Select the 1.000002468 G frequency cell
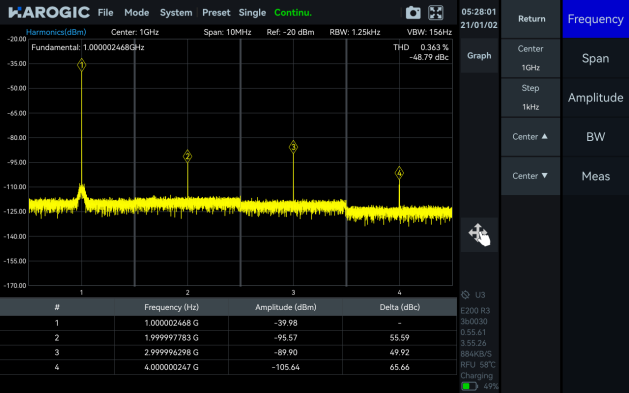This screenshot has height=393, width=629. (171, 323)
